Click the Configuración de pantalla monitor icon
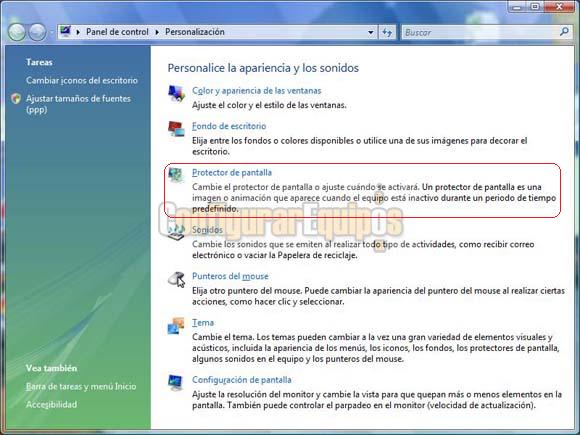580x435 pixels. pos(175,382)
